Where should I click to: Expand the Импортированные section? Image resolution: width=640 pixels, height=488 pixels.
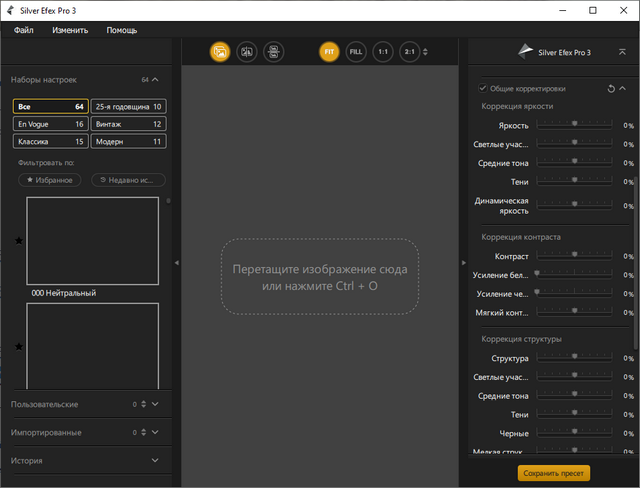(x=155, y=433)
